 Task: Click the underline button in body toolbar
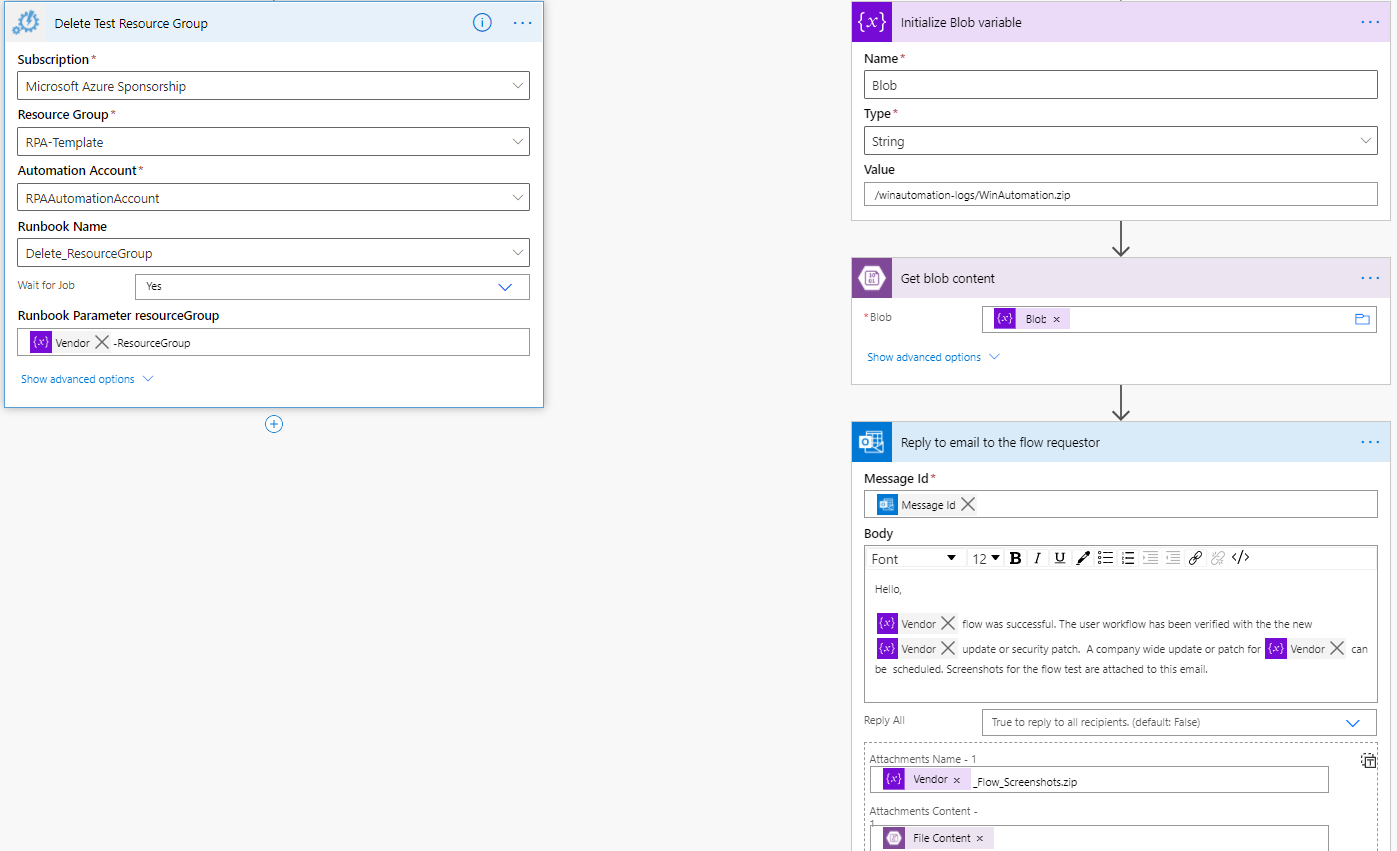pos(1060,558)
